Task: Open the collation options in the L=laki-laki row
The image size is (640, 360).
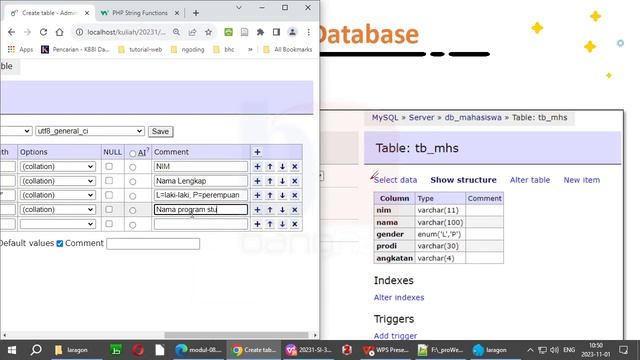Action: (x=58, y=195)
